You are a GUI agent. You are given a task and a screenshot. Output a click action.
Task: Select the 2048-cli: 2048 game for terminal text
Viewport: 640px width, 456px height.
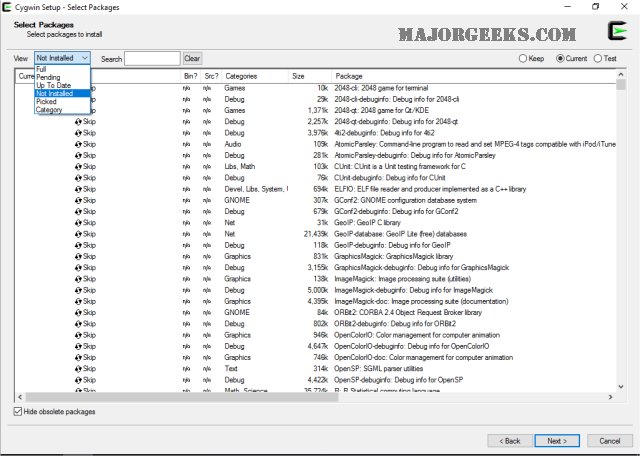pyautogui.click(x=381, y=88)
